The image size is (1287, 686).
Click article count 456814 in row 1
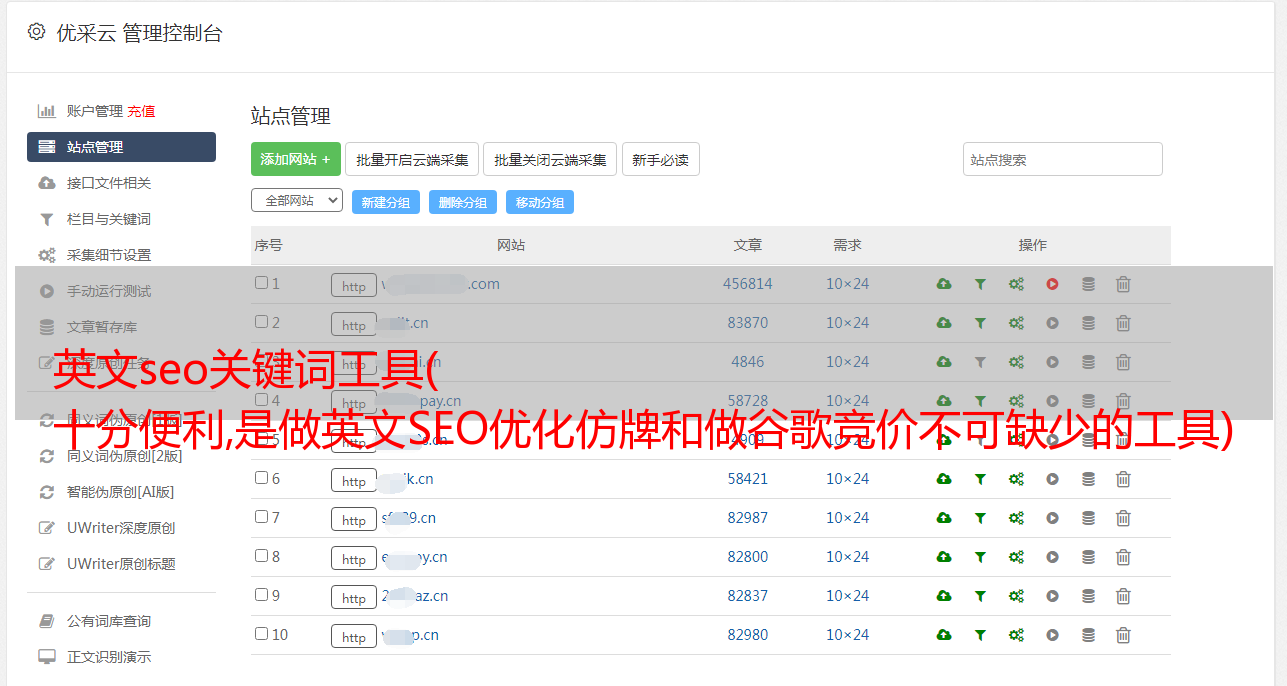tap(748, 284)
